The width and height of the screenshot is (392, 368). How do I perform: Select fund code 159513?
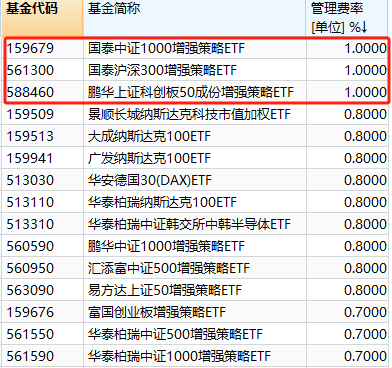pos(30,136)
